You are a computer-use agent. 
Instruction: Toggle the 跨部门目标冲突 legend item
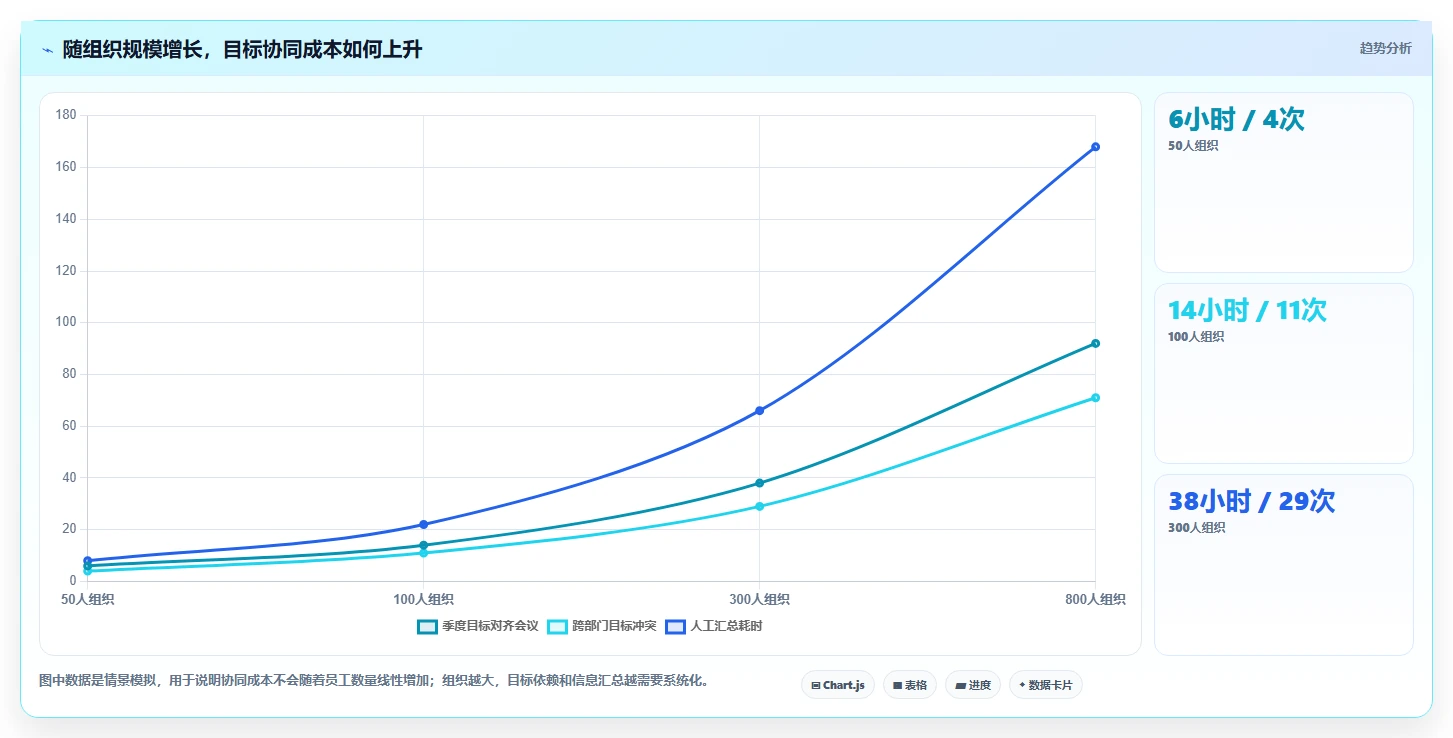coord(602,626)
